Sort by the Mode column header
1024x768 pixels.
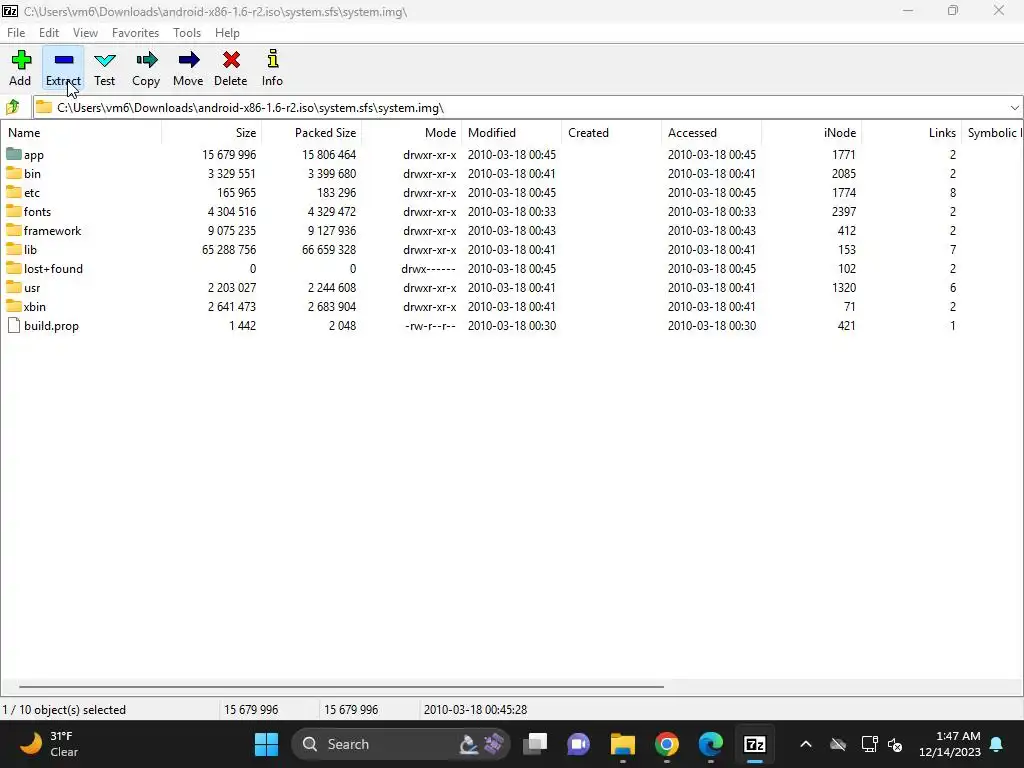[x=411, y=133]
